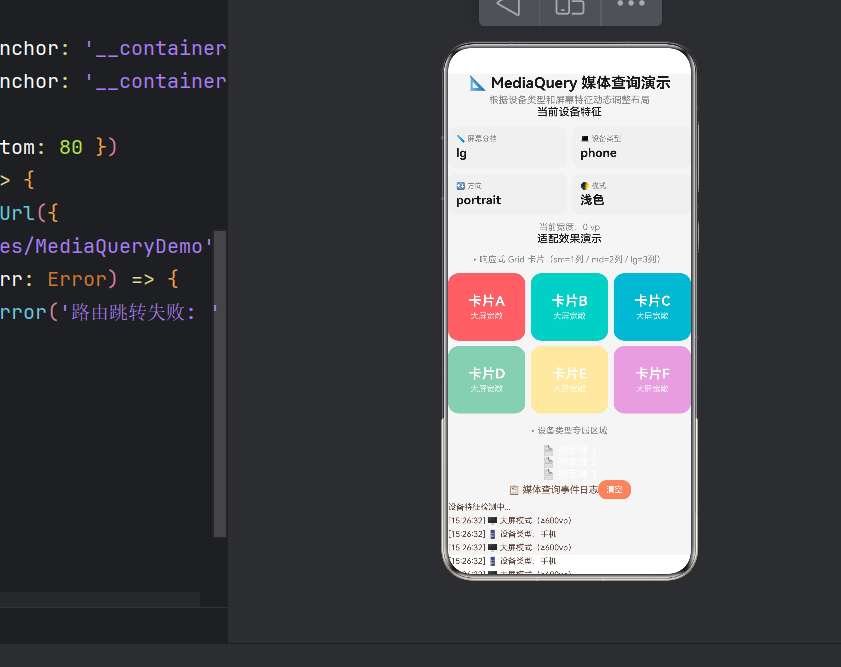Click the document icon of 列表项 3

(x=548, y=474)
